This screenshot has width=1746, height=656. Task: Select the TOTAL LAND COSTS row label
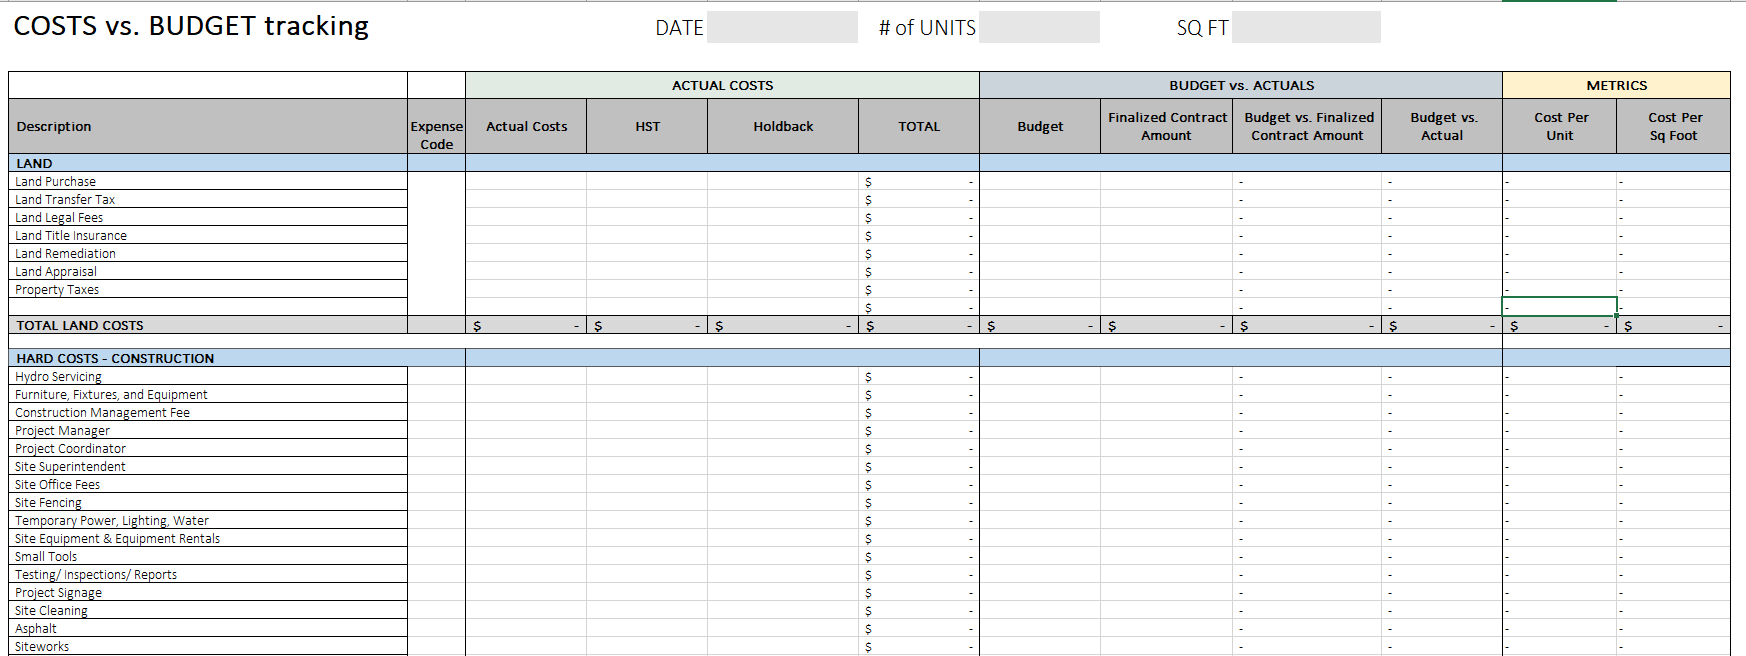click(80, 325)
